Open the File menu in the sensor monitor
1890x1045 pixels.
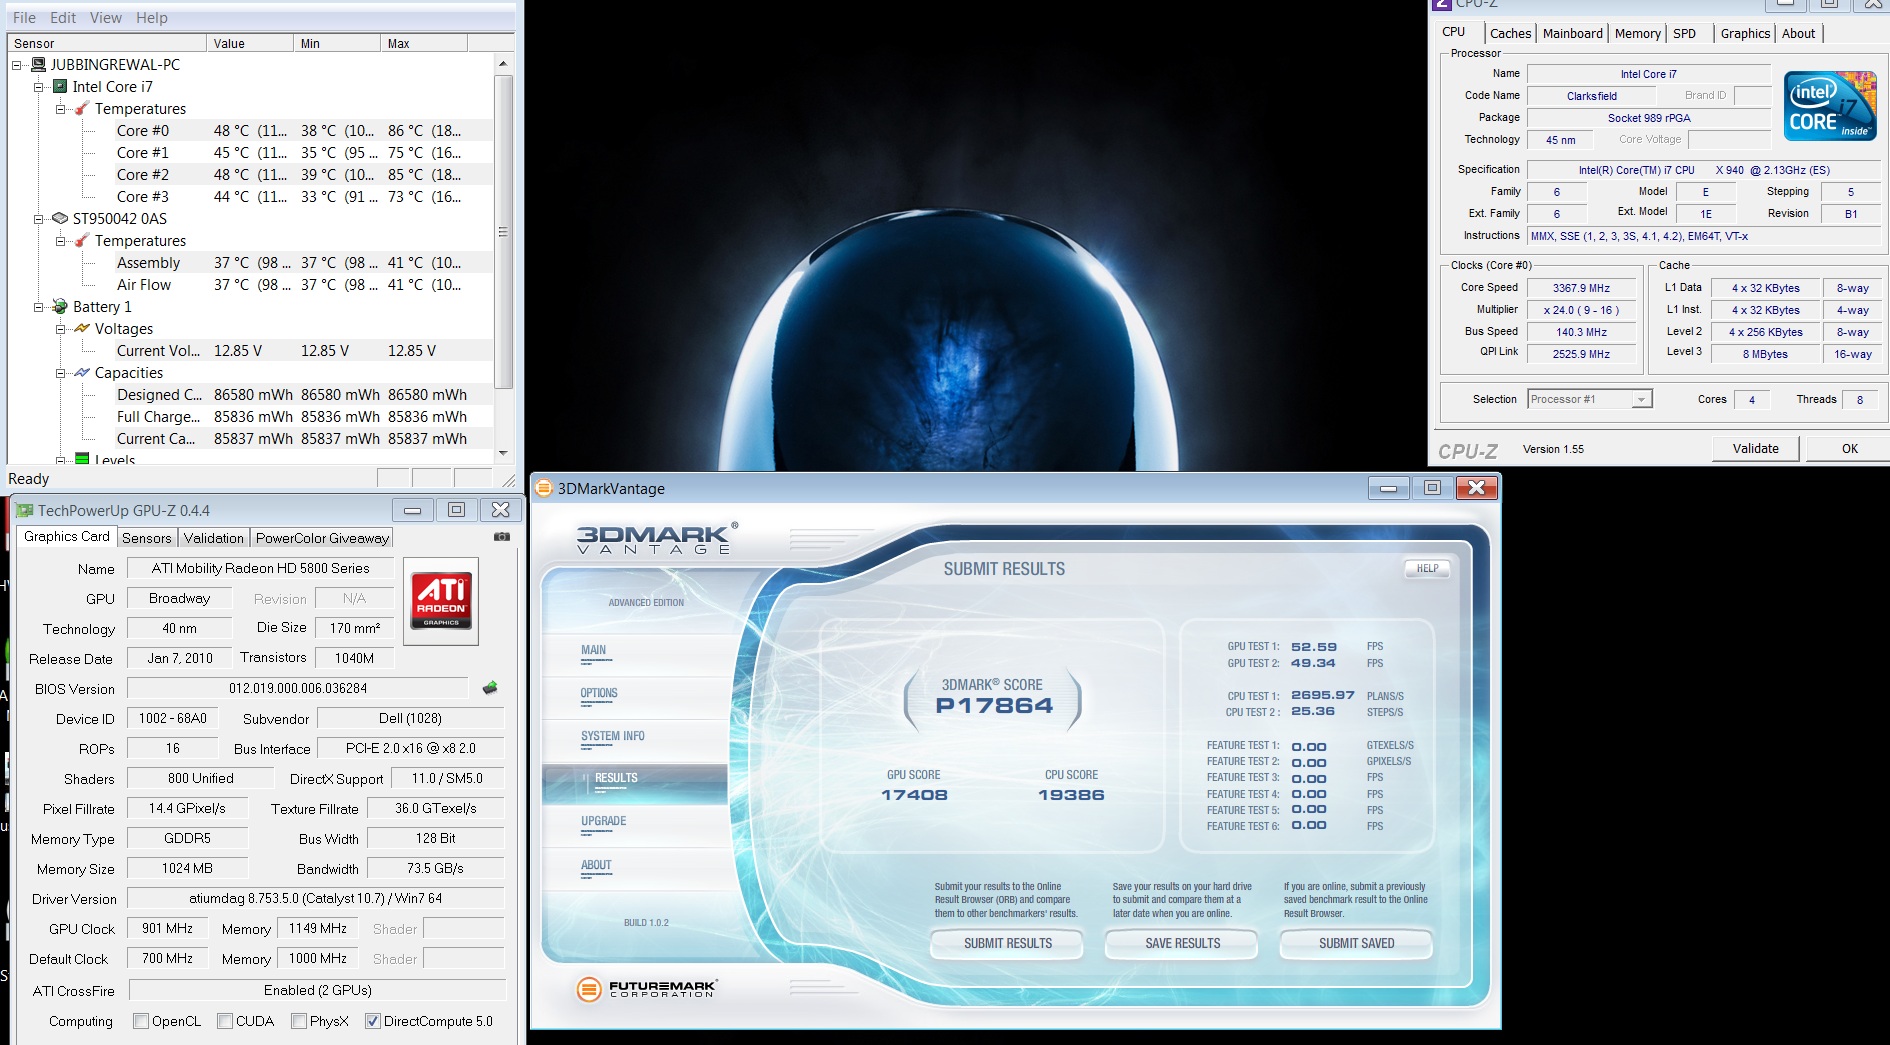coord(24,18)
